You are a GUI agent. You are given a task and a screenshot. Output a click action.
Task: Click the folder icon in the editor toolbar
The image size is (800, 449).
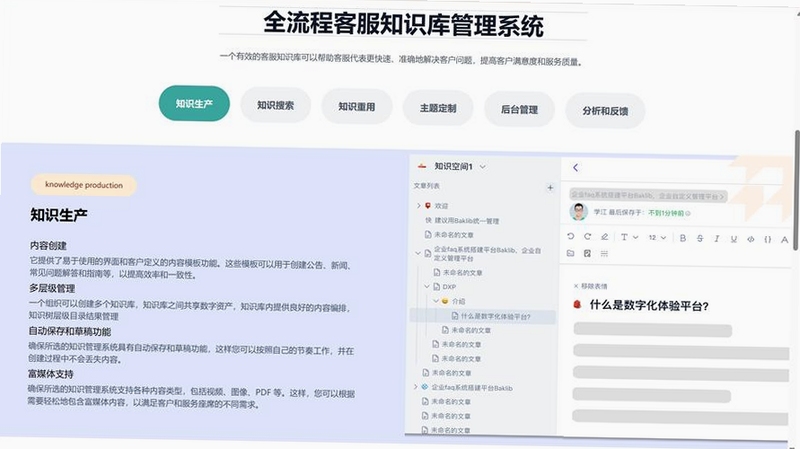(x=570, y=253)
